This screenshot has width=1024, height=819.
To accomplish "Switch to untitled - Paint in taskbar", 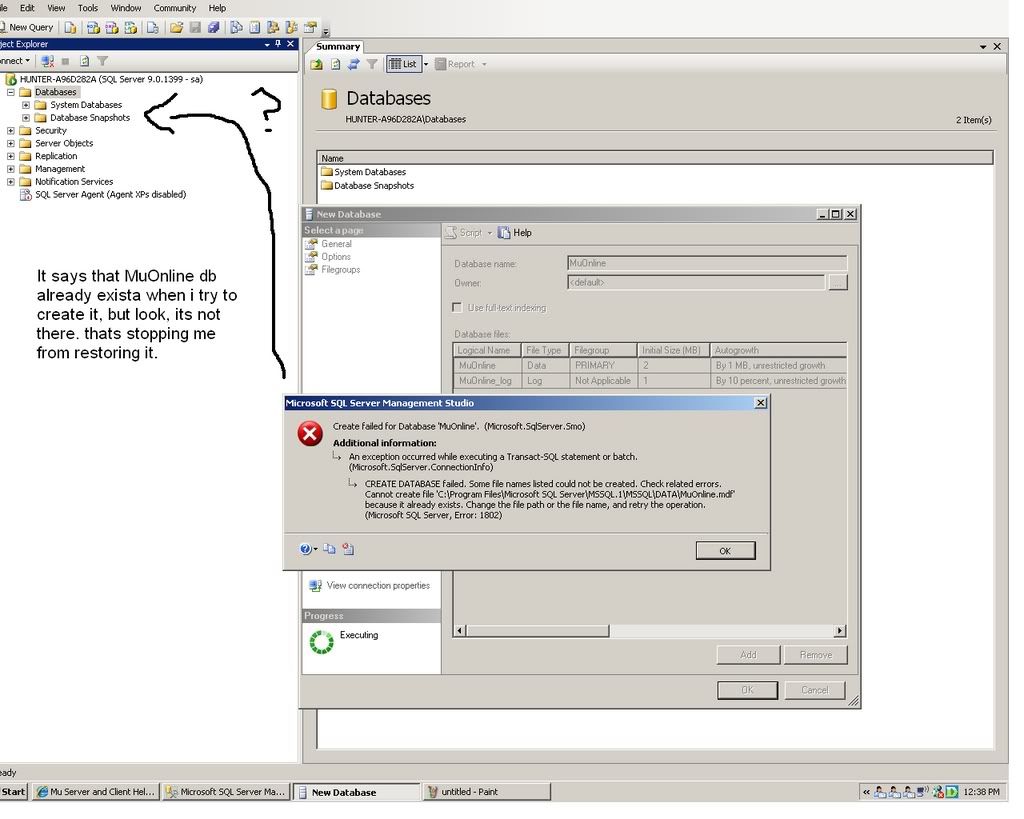I will point(486,792).
